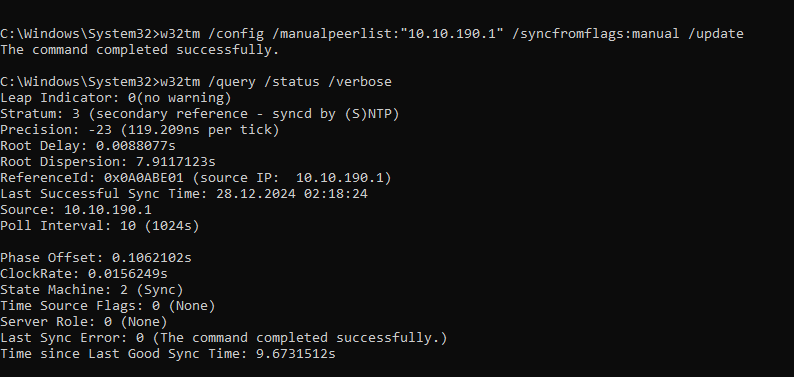Click the first w32tm /config command line

pos(372,34)
